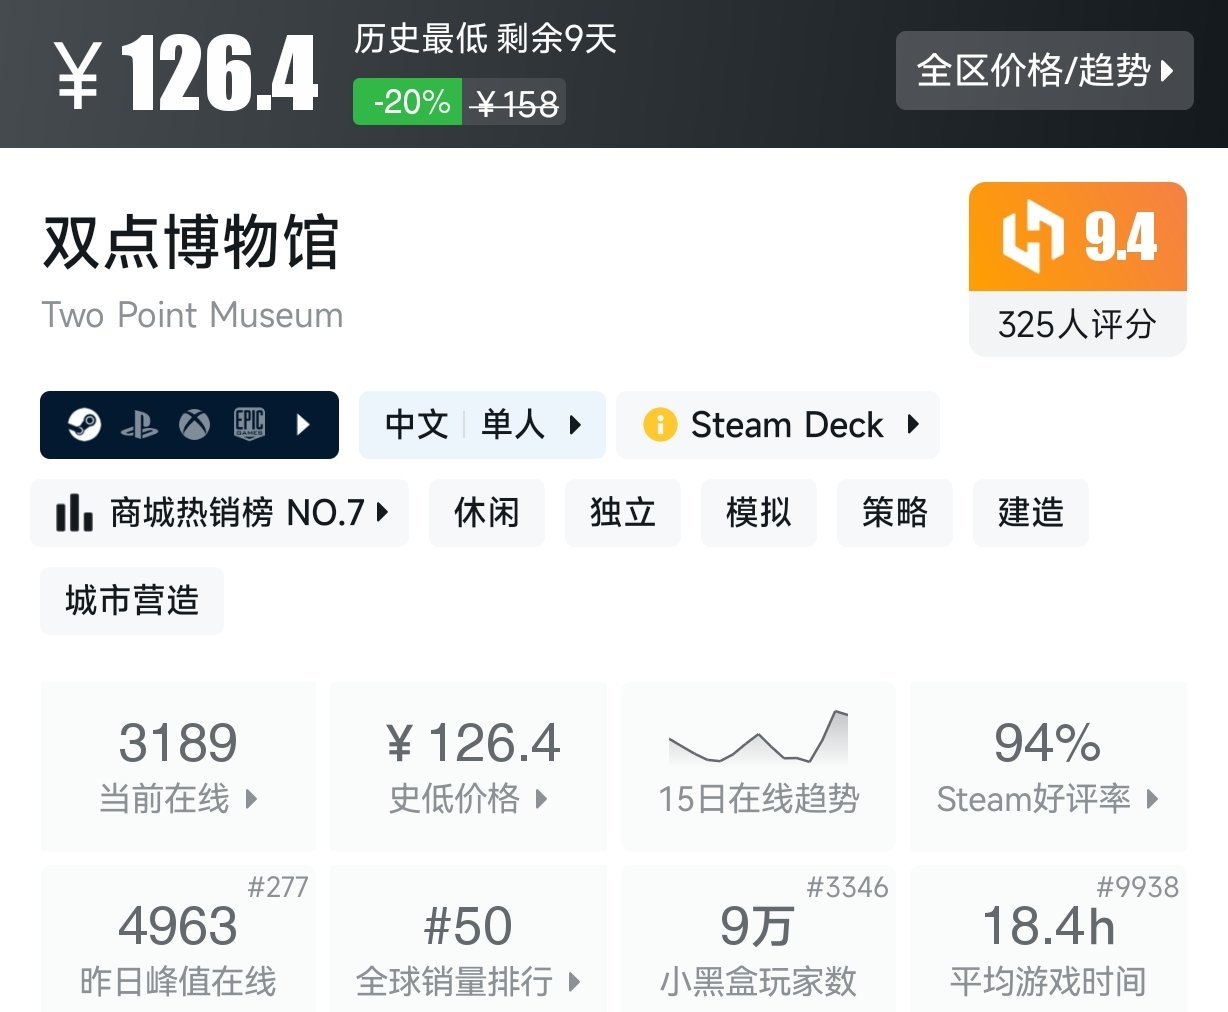Image resolution: width=1228 pixels, height=1012 pixels.
Task: Expand the platform list arrow
Action: 304,425
